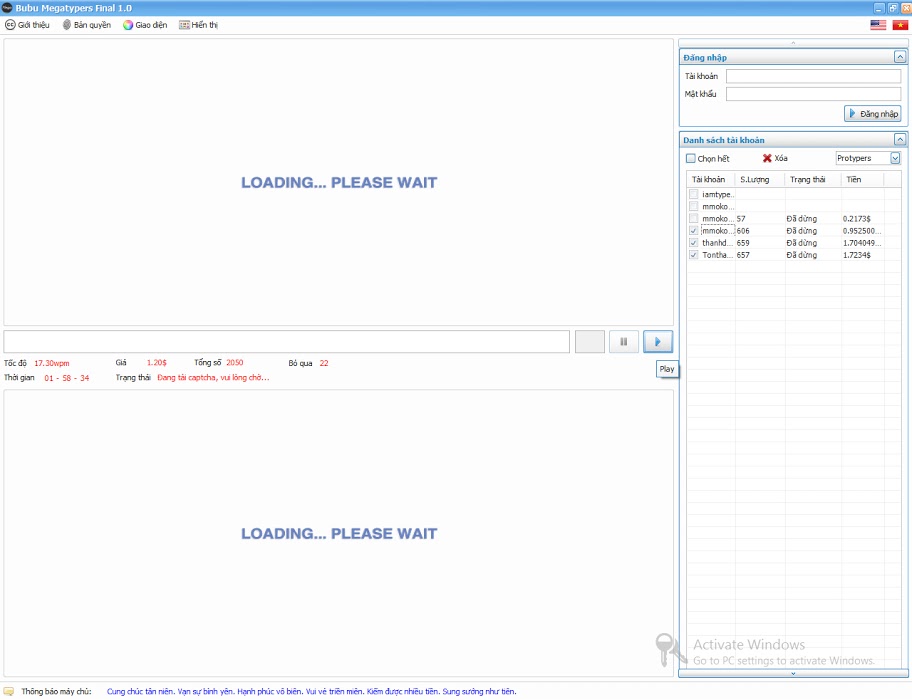The width and height of the screenshot is (912, 700).
Task: Open the Hiển thị menu
Action: (198, 25)
